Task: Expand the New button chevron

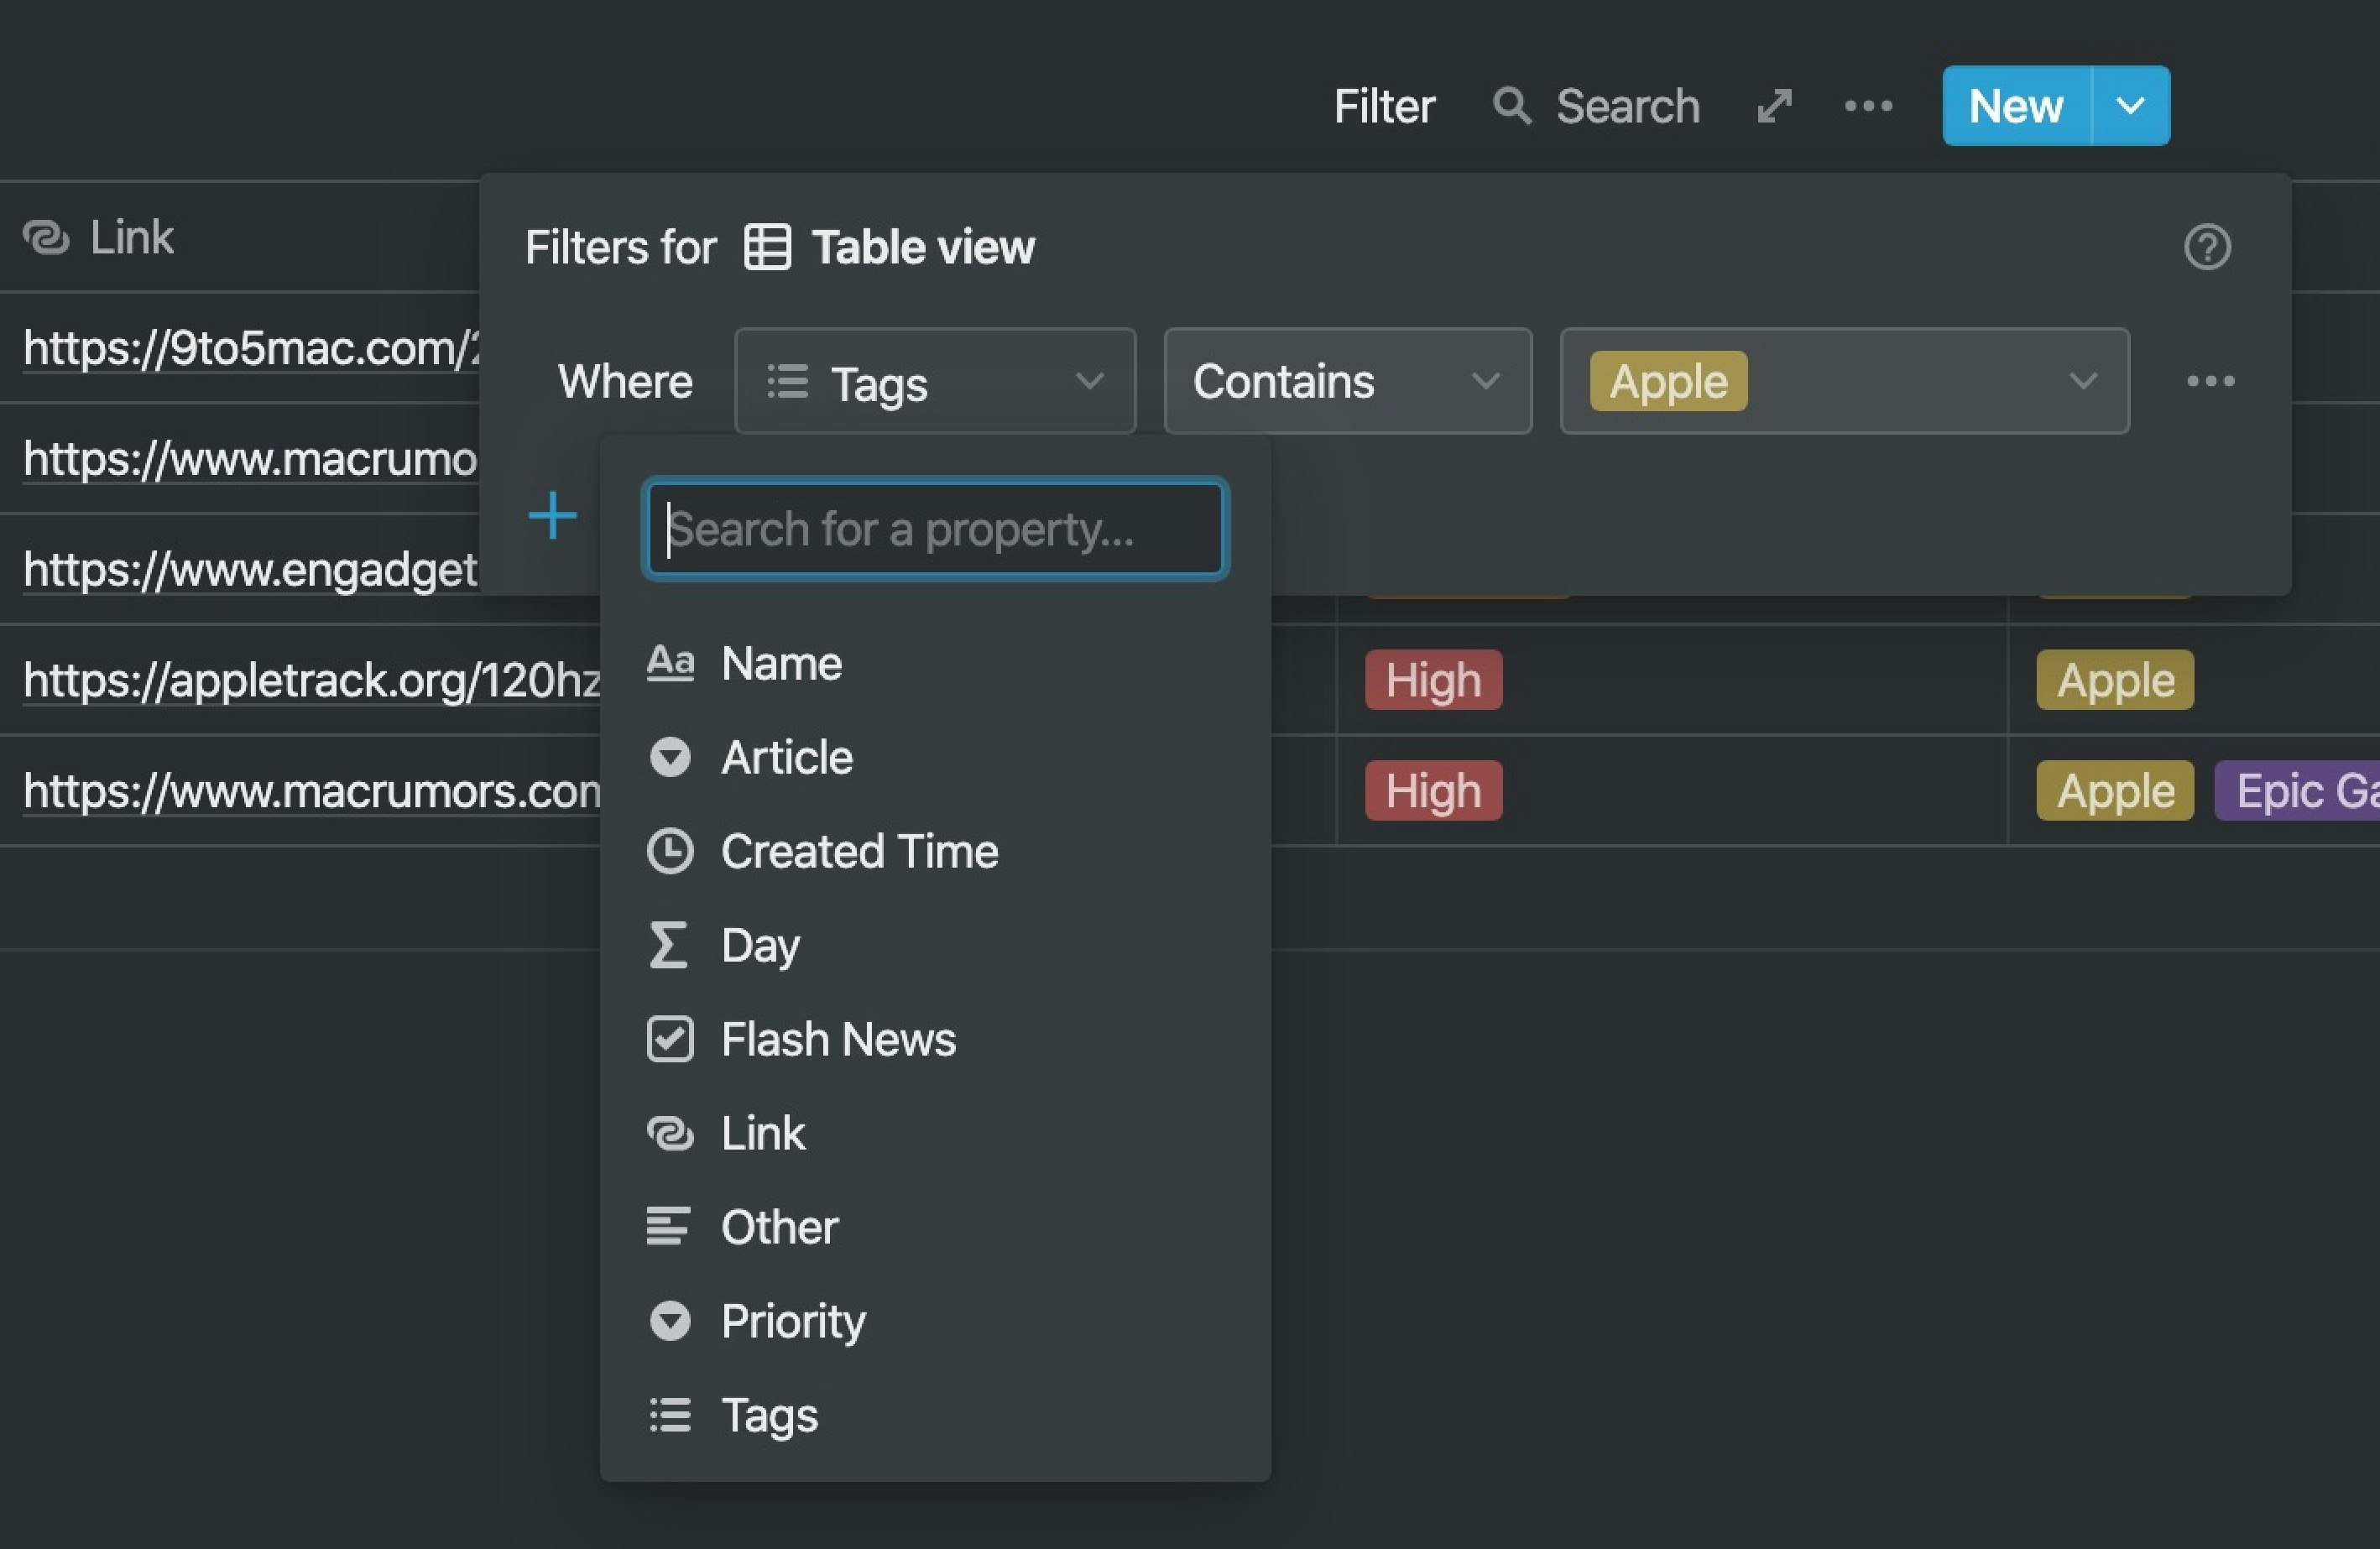Action: pyautogui.click(x=2131, y=105)
